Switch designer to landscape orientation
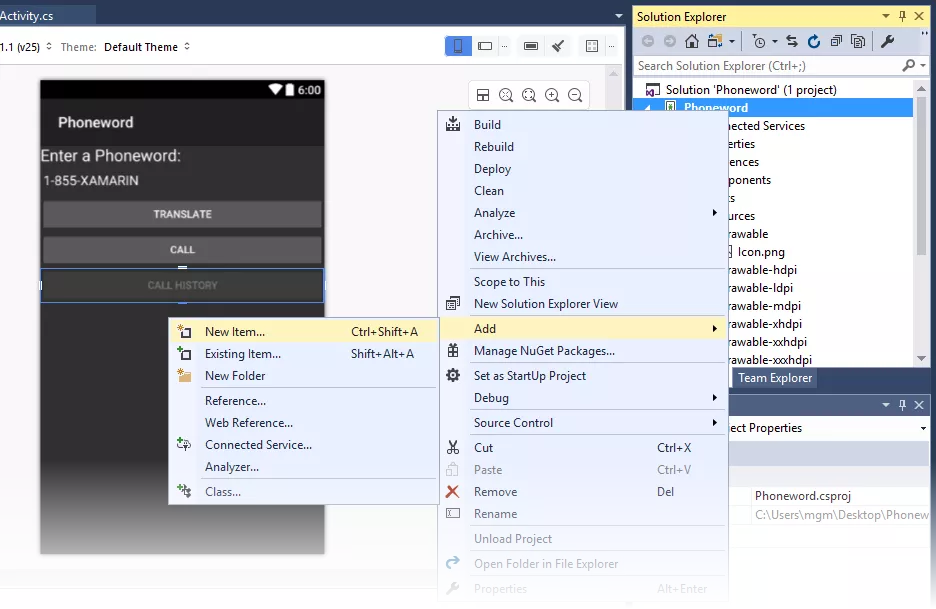 pyautogui.click(x=485, y=46)
